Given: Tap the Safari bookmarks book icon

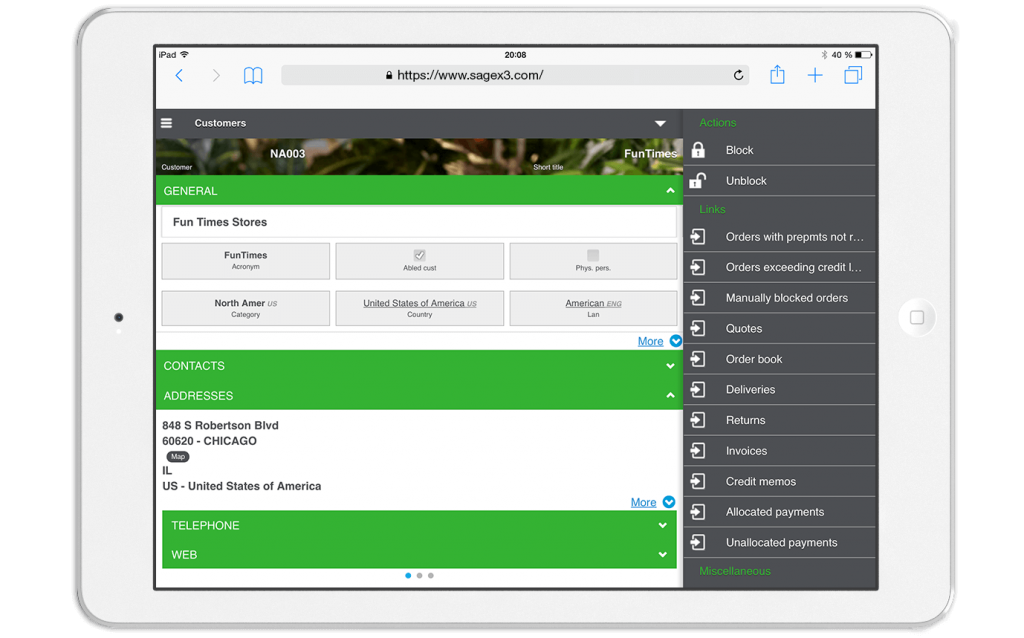Looking at the screenshot, I should [x=253, y=76].
